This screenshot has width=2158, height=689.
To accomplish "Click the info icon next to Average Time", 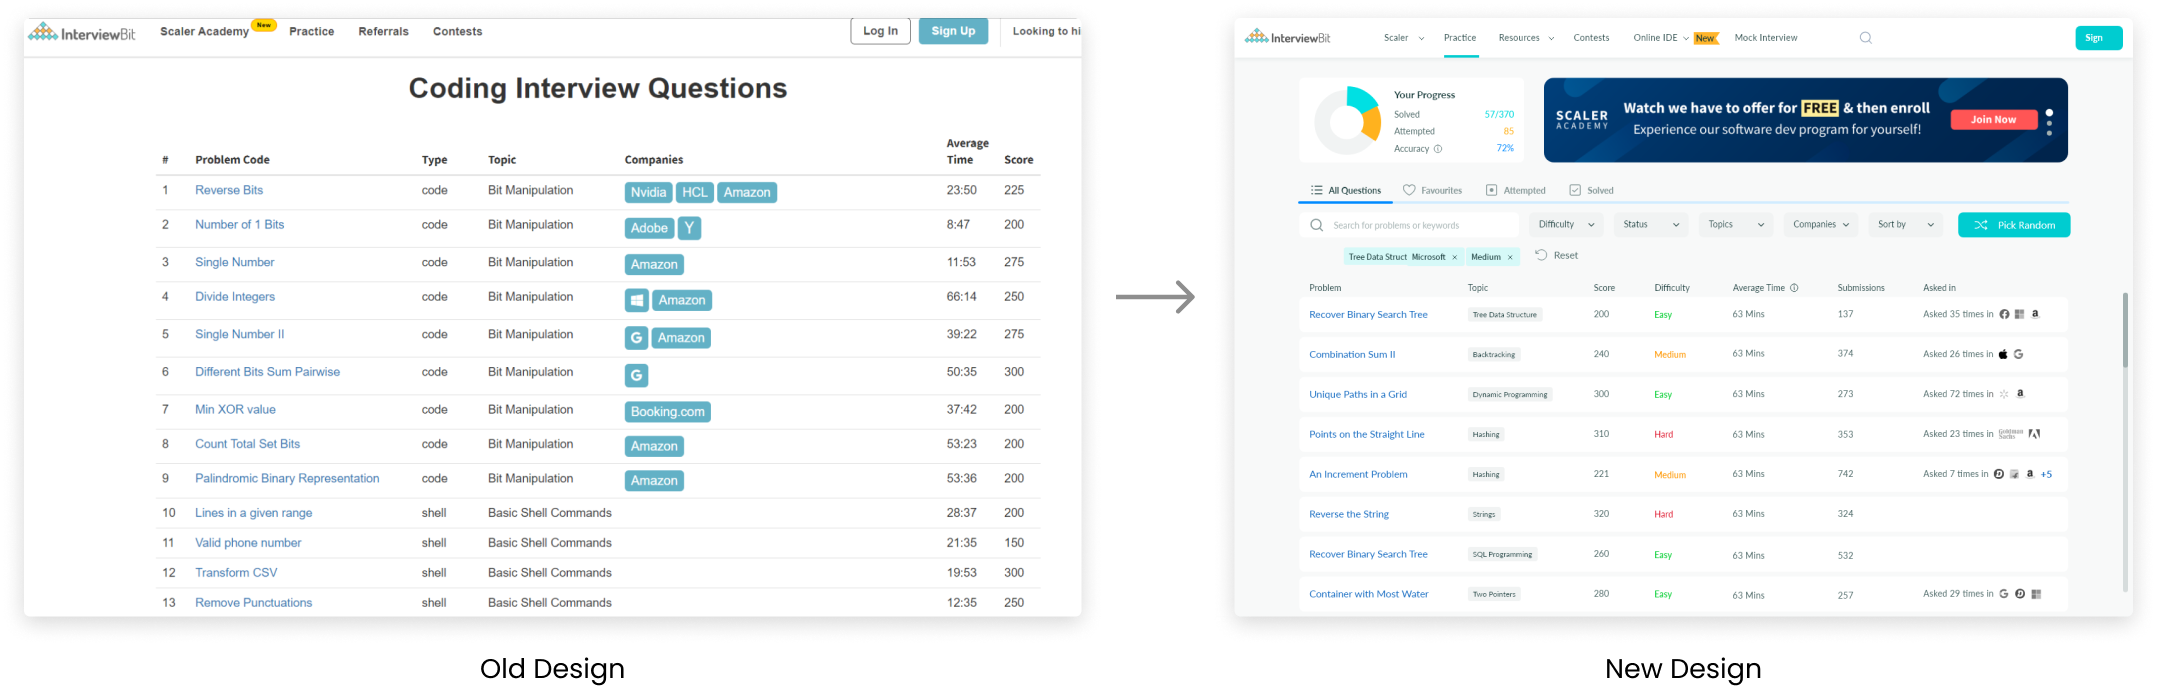I will click(1794, 288).
